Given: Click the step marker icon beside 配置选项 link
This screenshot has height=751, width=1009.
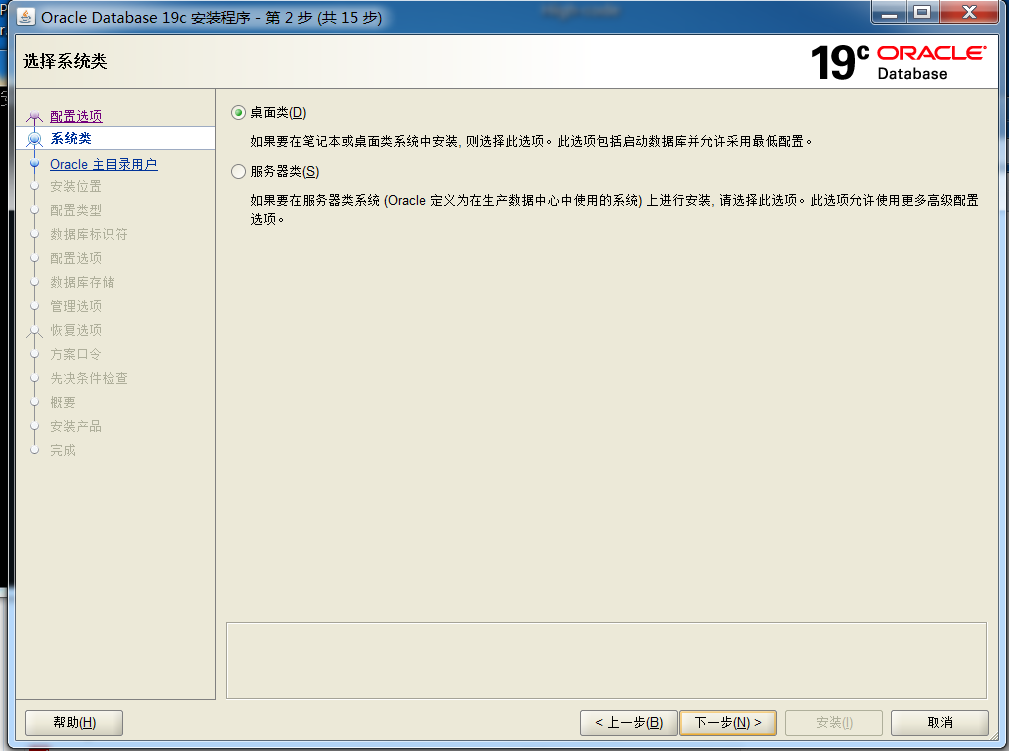Looking at the screenshot, I should [35, 116].
